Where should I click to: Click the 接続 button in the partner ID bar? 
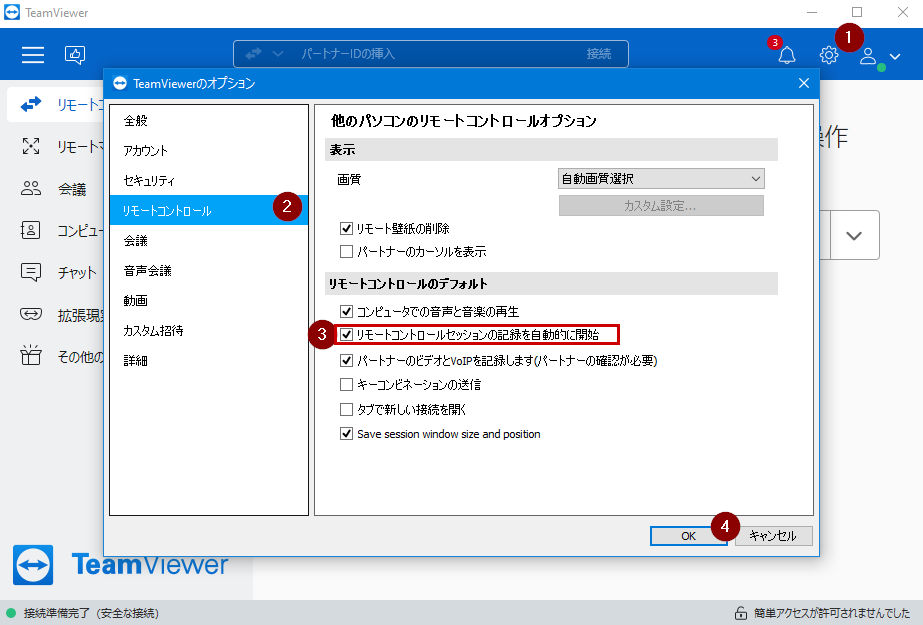pyautogui.click(x=599, y=54)
